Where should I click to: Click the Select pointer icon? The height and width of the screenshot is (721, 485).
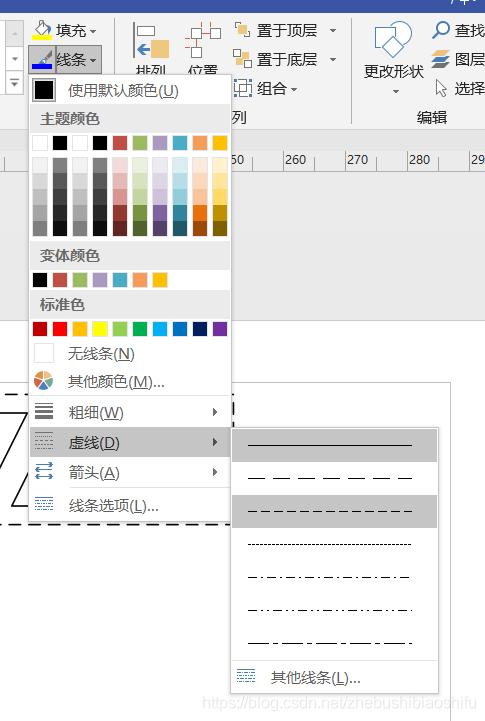click(x=441, y=88)
